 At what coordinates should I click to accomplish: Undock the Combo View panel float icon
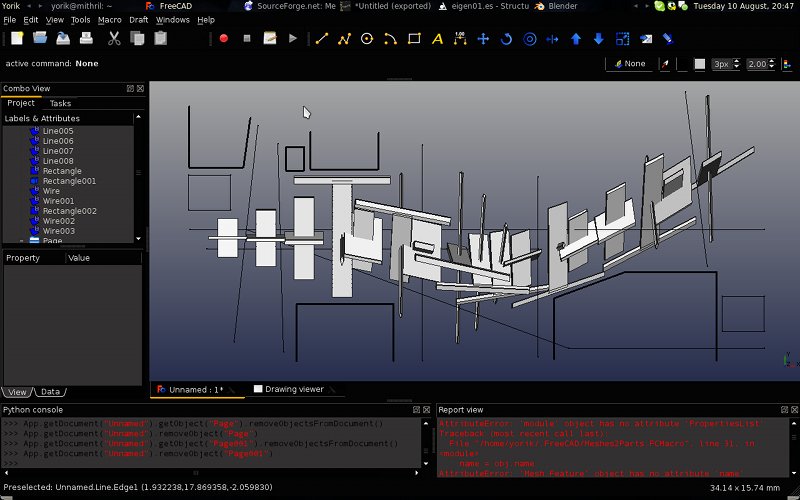[130, 88]
